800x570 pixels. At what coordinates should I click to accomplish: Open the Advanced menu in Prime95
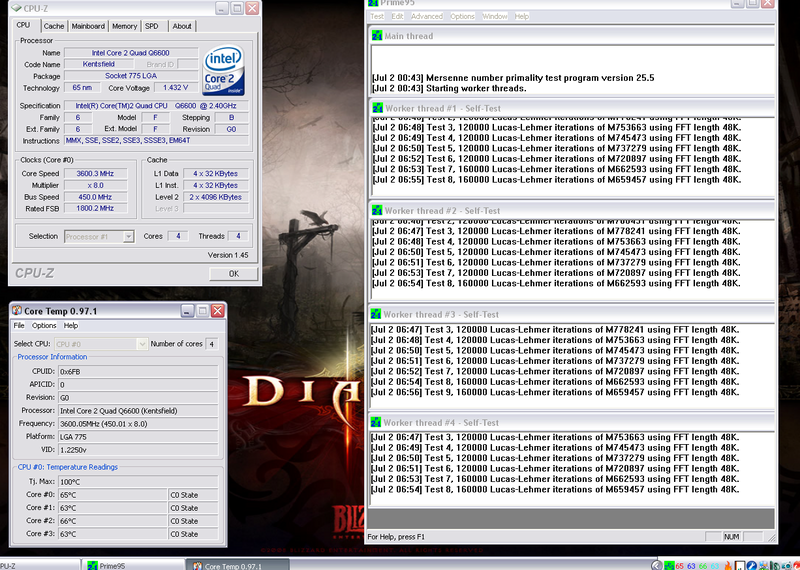pos(427,16)
